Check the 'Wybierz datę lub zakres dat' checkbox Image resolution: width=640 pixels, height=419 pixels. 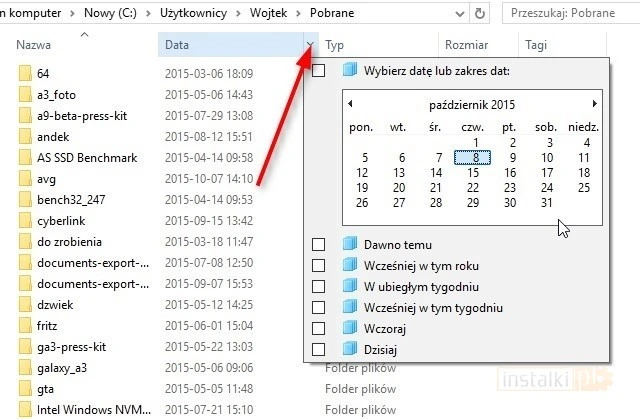click(x=319, y=71)
